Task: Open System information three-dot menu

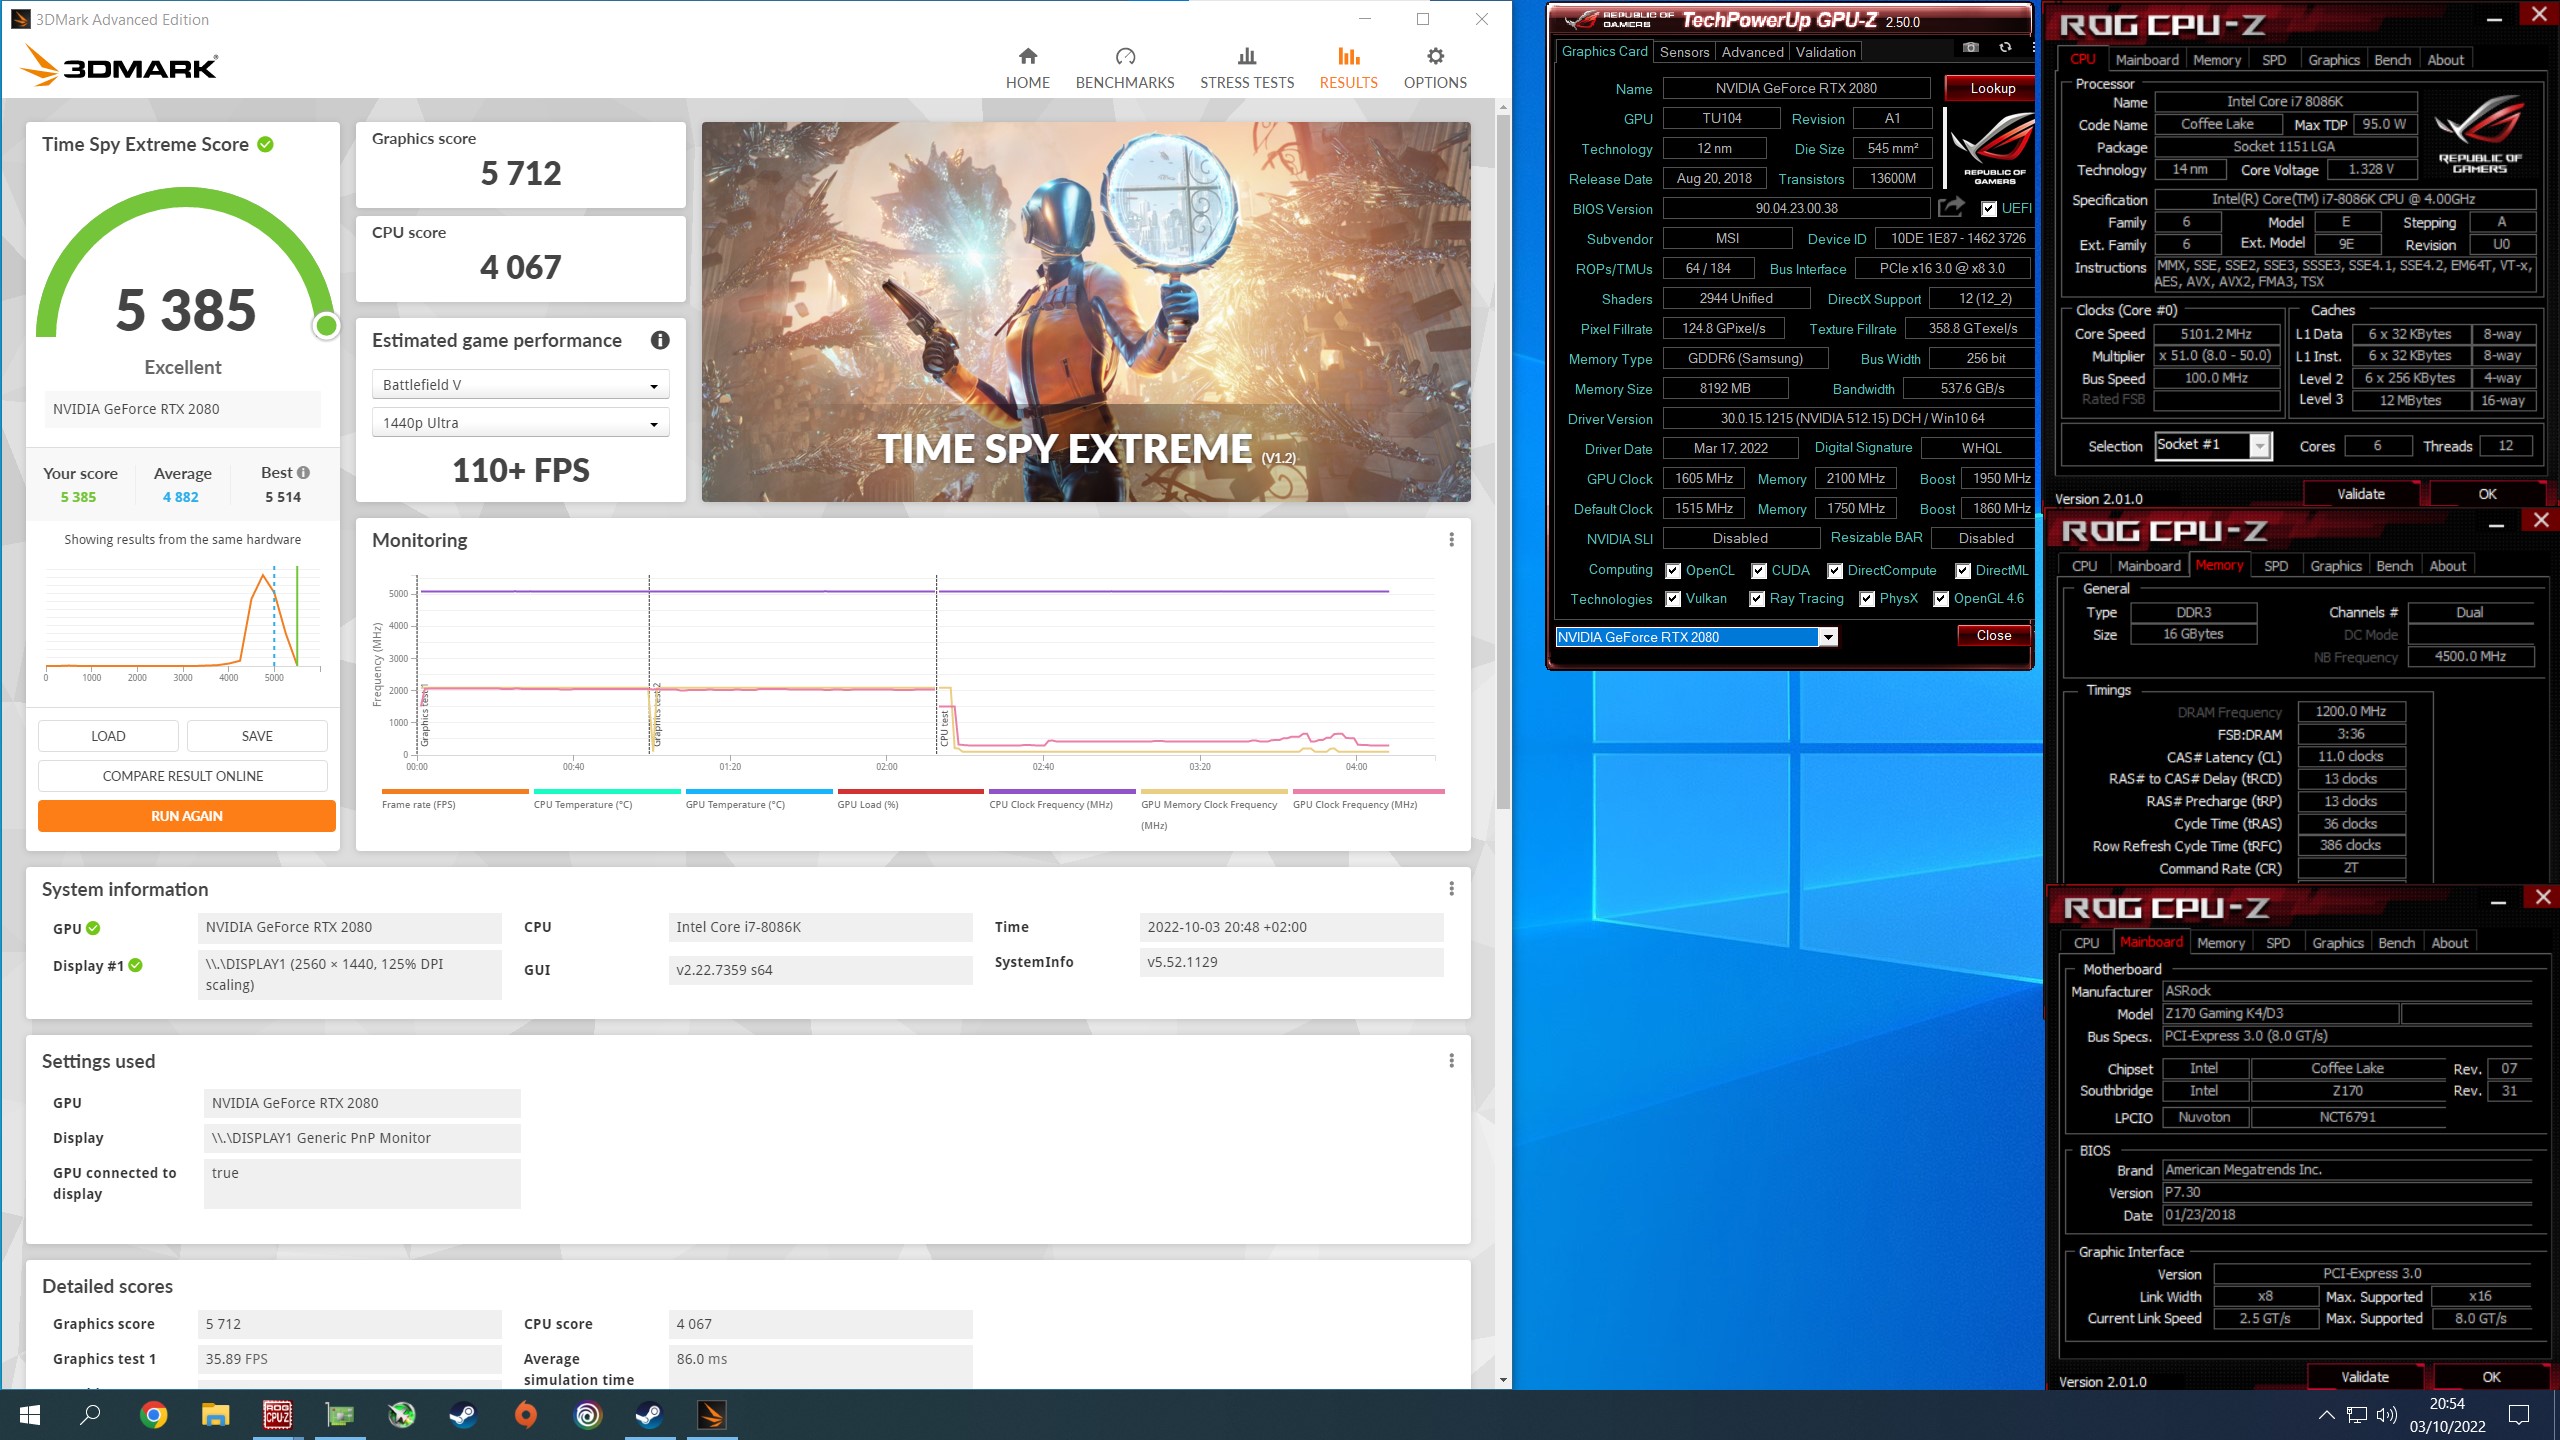Action: coord(1451,889)
